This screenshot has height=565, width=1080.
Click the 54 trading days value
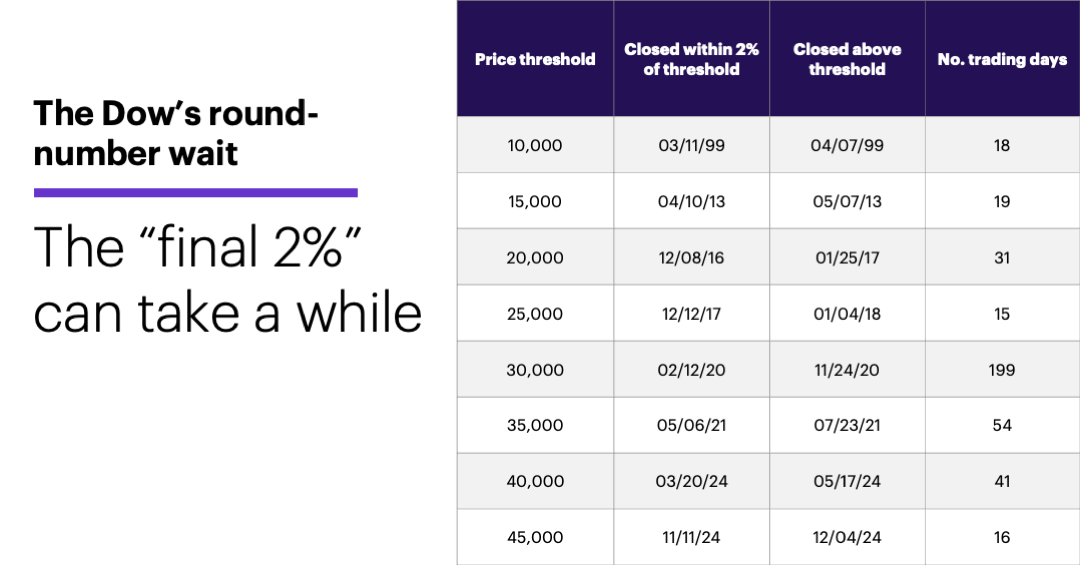pyautogui.click(x=1002, y=425)
